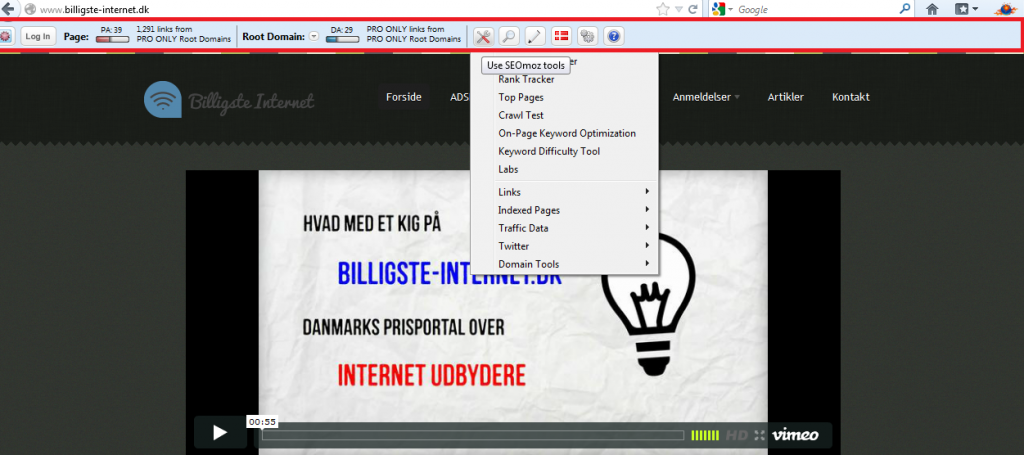Click the '1,291 links from' text

tap(164, 29)
